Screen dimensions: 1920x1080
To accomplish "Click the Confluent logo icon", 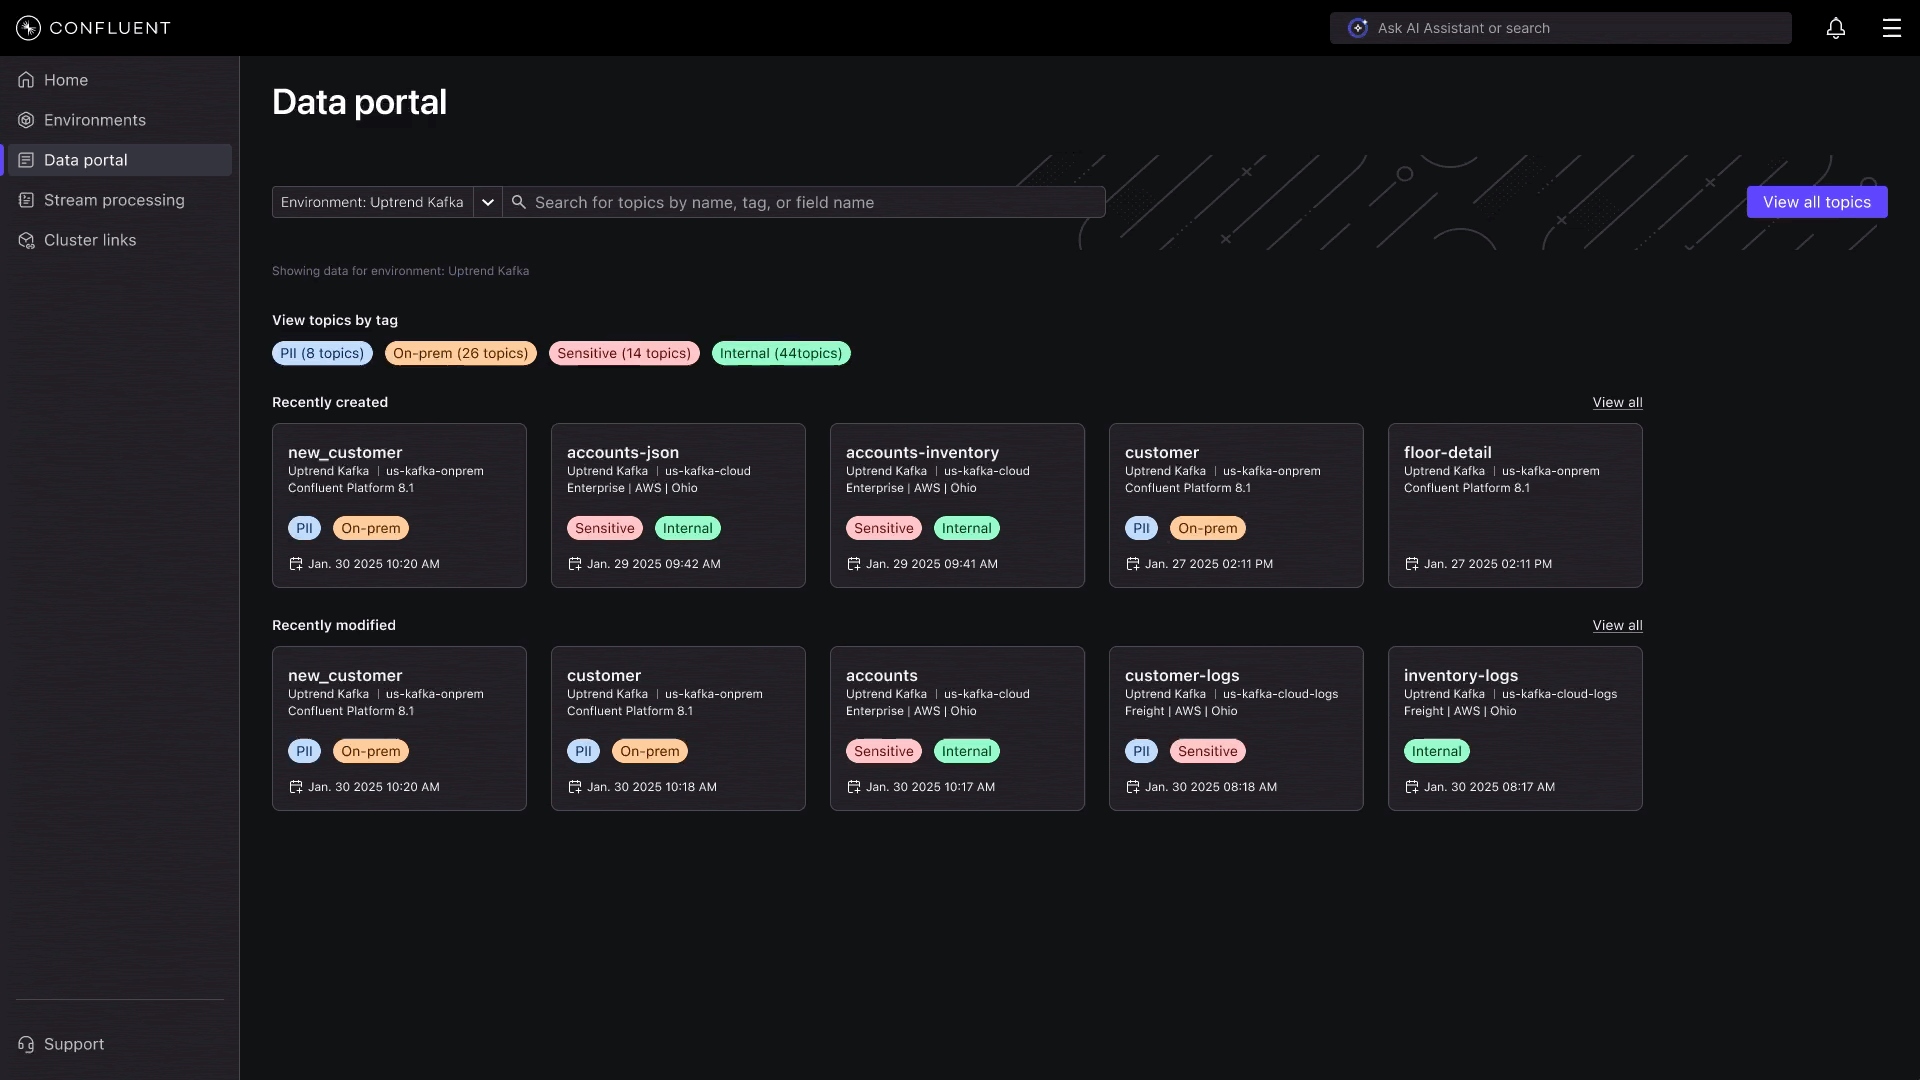I will (28, 28).
